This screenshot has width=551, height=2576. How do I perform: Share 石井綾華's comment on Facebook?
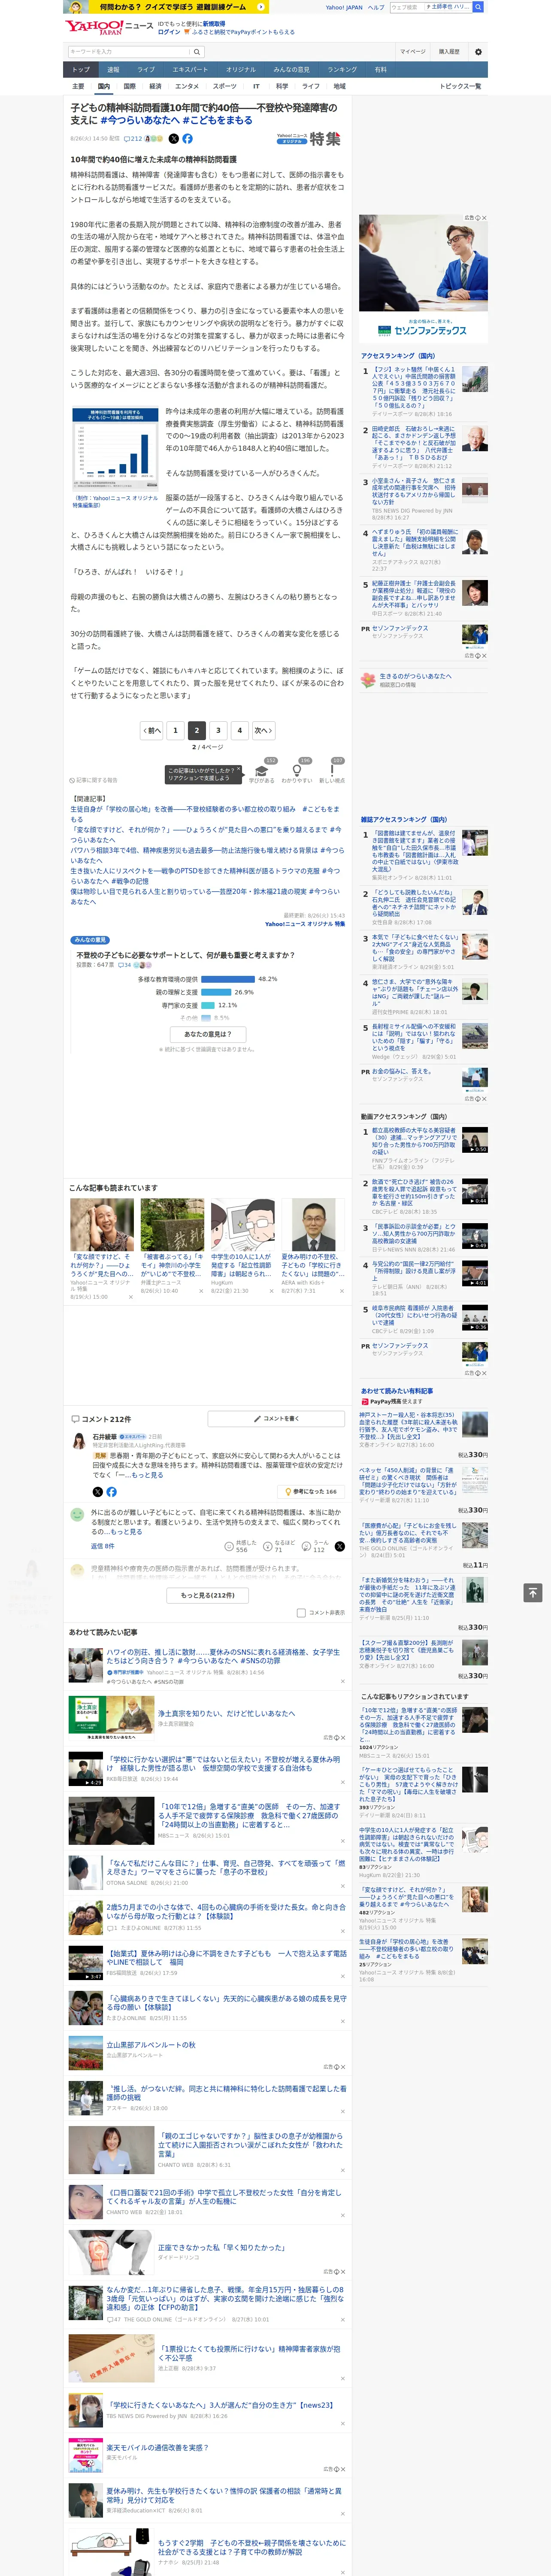click(111, 1492)
